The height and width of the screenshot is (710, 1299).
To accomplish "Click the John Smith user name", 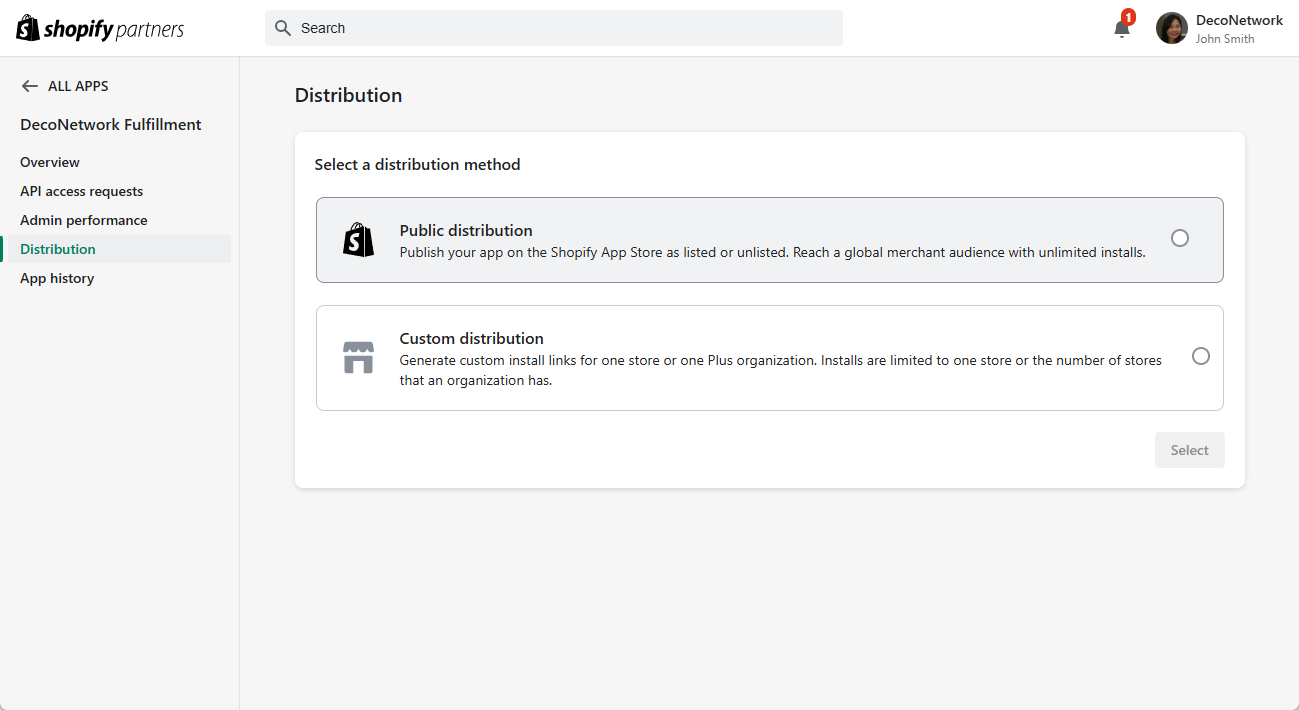I will pyautogui.click(x=1225, y=39).
